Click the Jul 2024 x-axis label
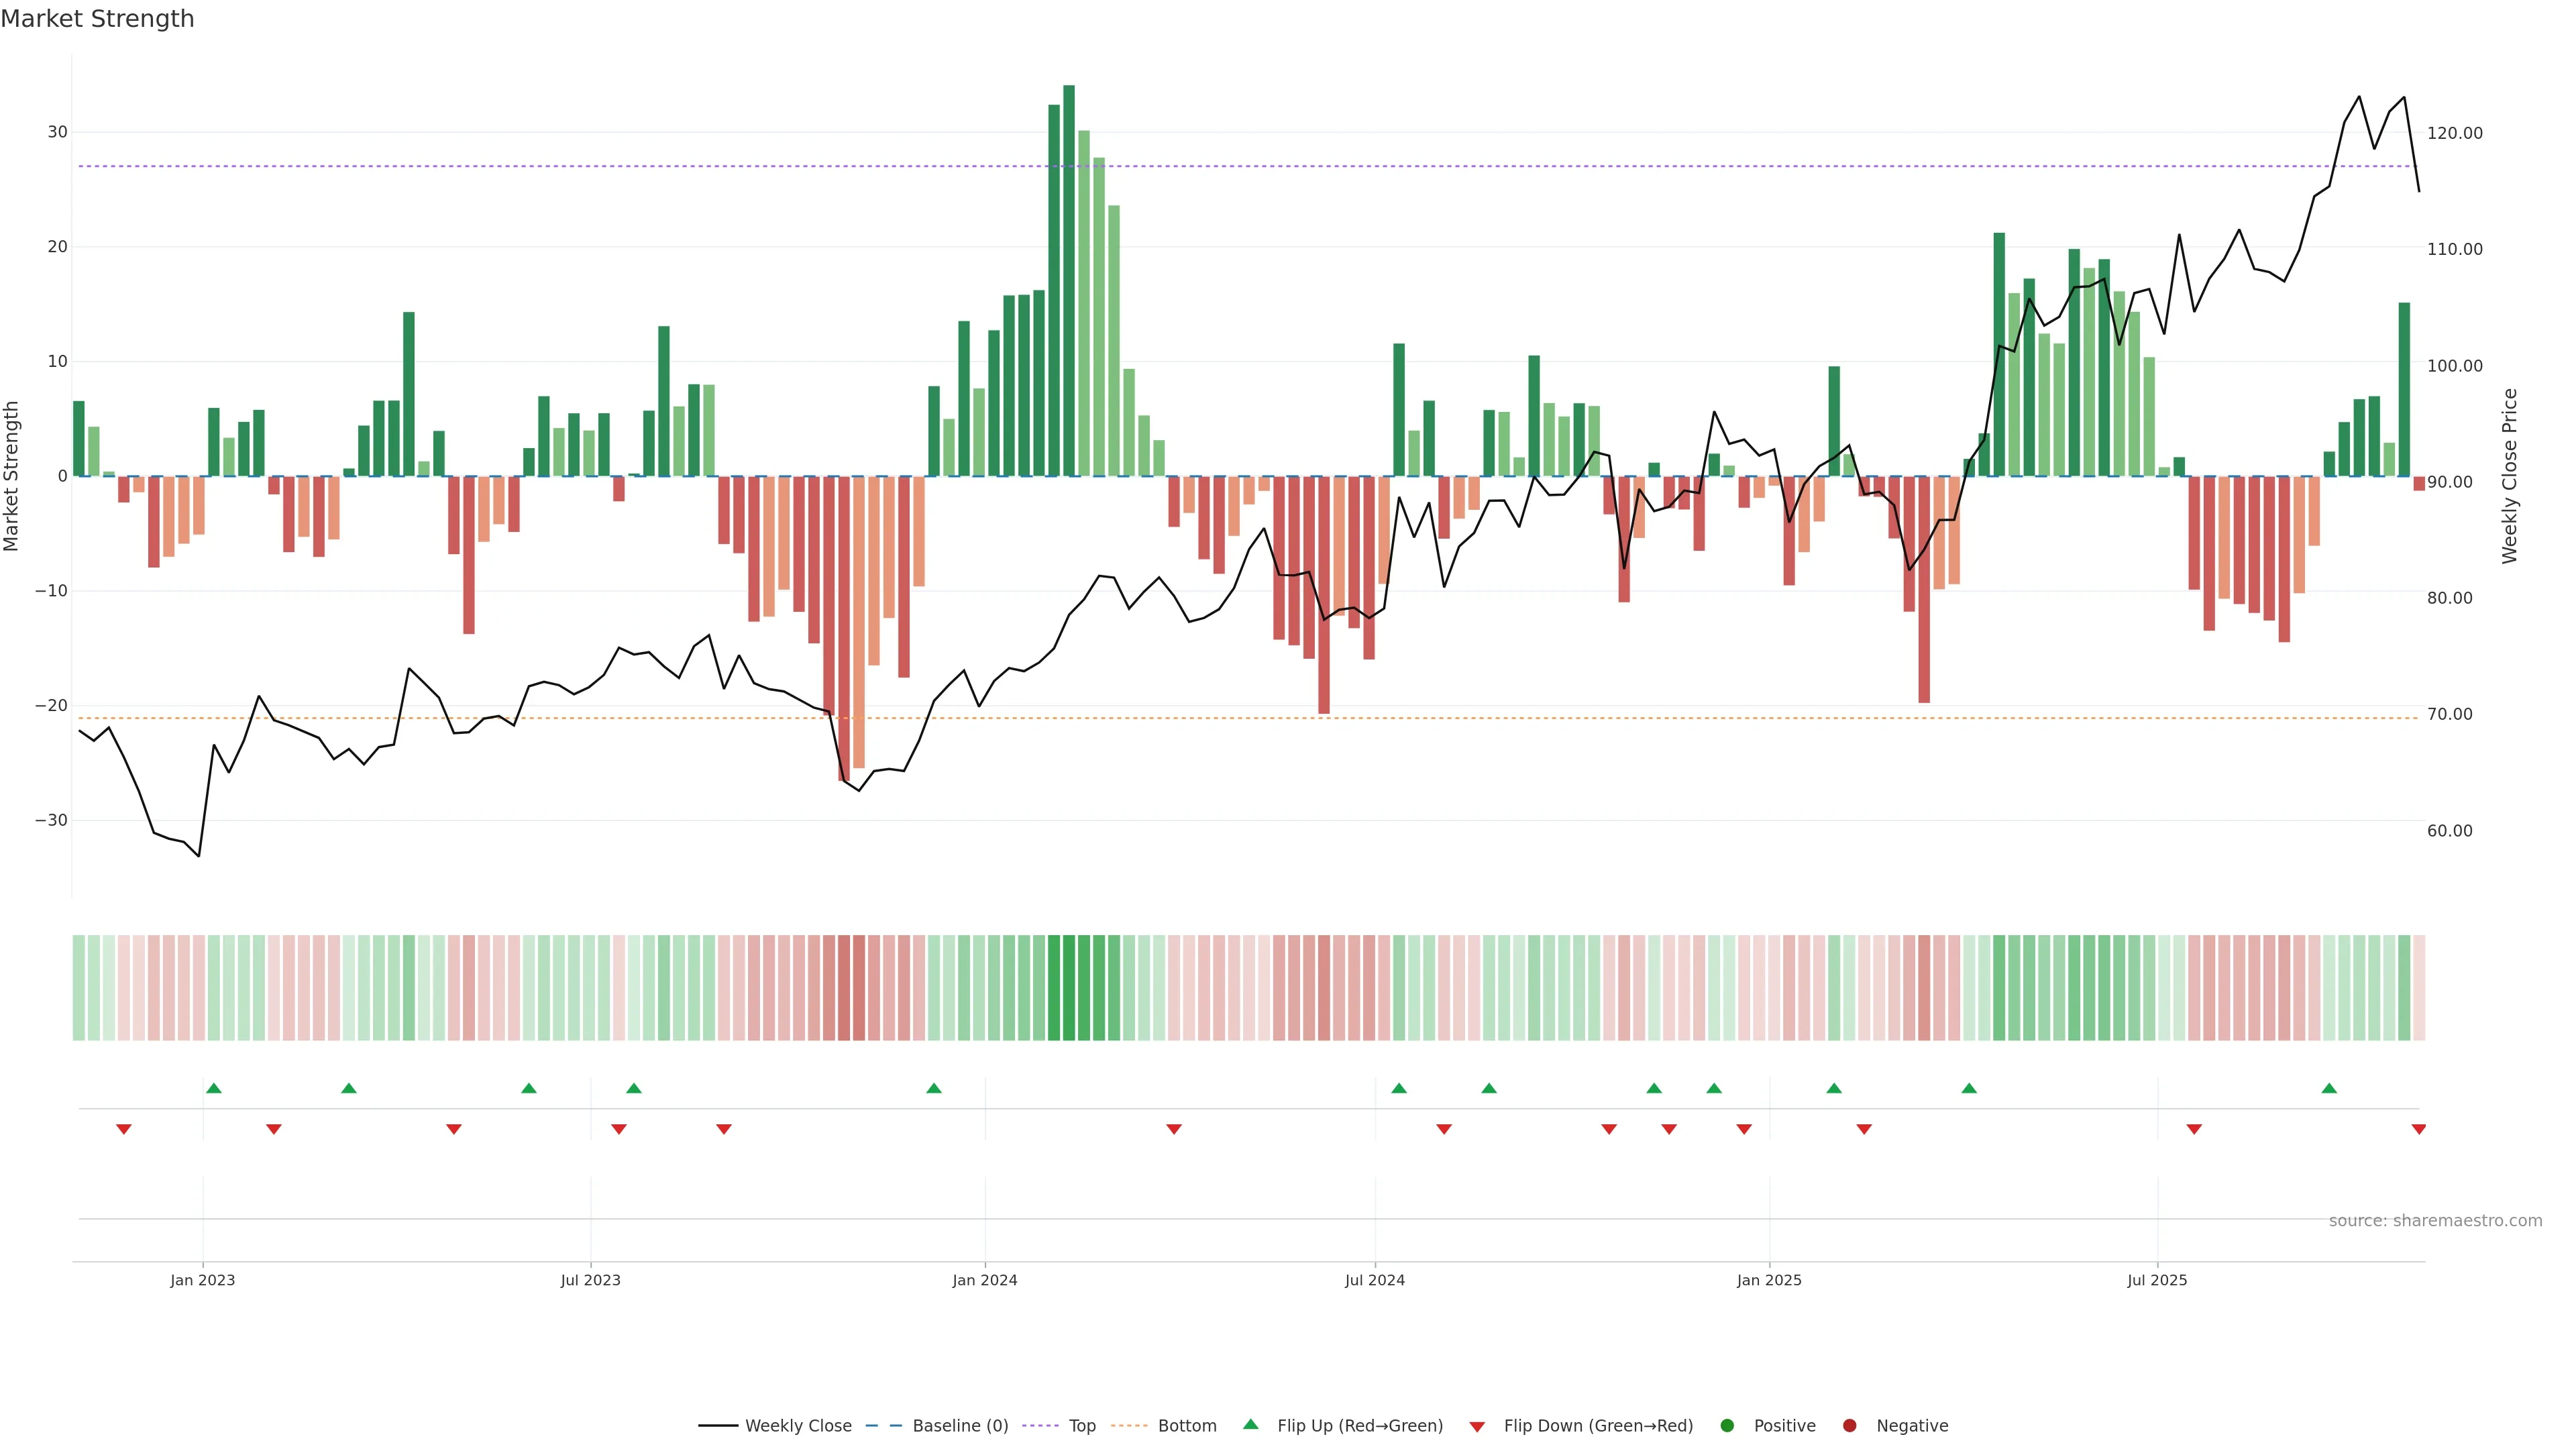 click(x=1374, y=1280)
